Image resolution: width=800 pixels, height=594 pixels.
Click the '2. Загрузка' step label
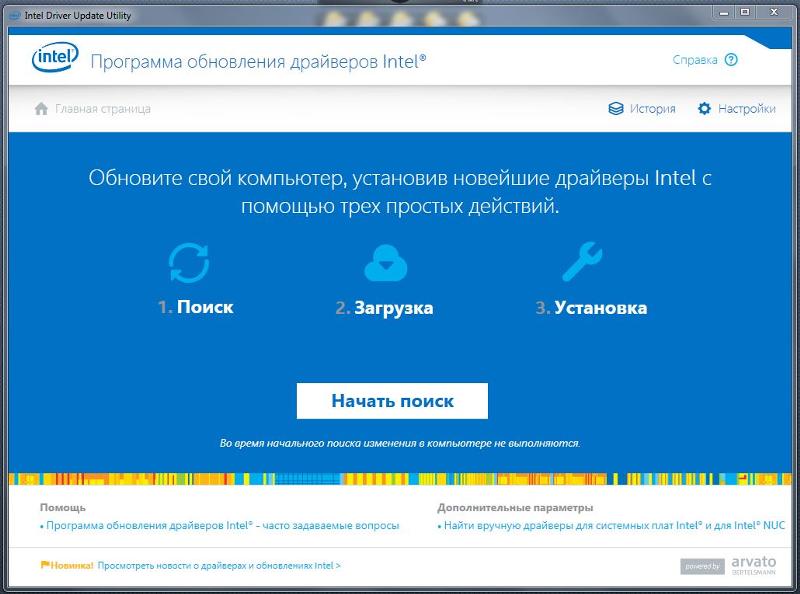(x=384, y=308)
